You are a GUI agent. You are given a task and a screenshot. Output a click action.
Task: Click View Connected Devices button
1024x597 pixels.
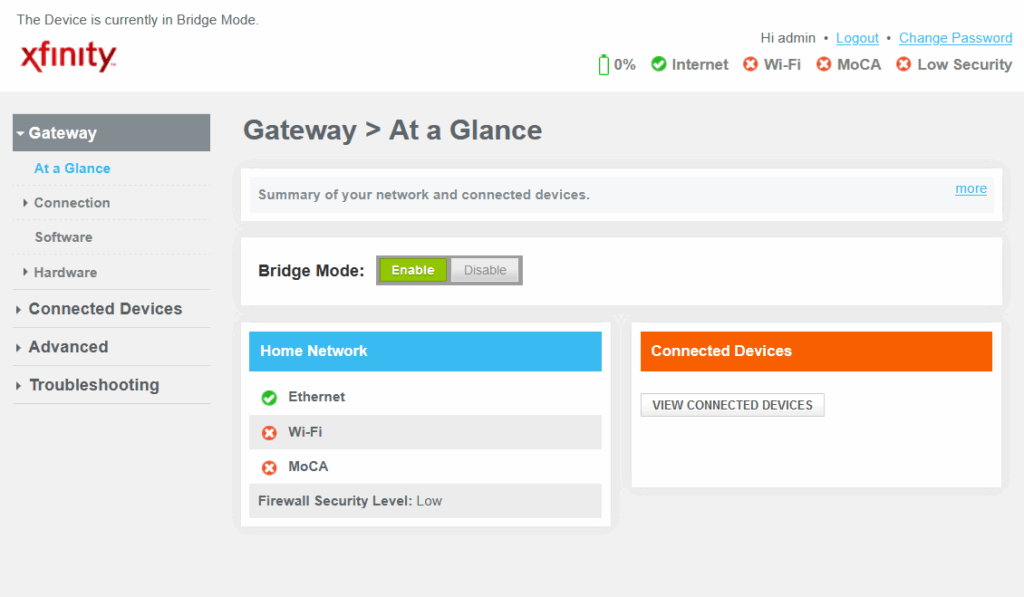coord(732,405)
